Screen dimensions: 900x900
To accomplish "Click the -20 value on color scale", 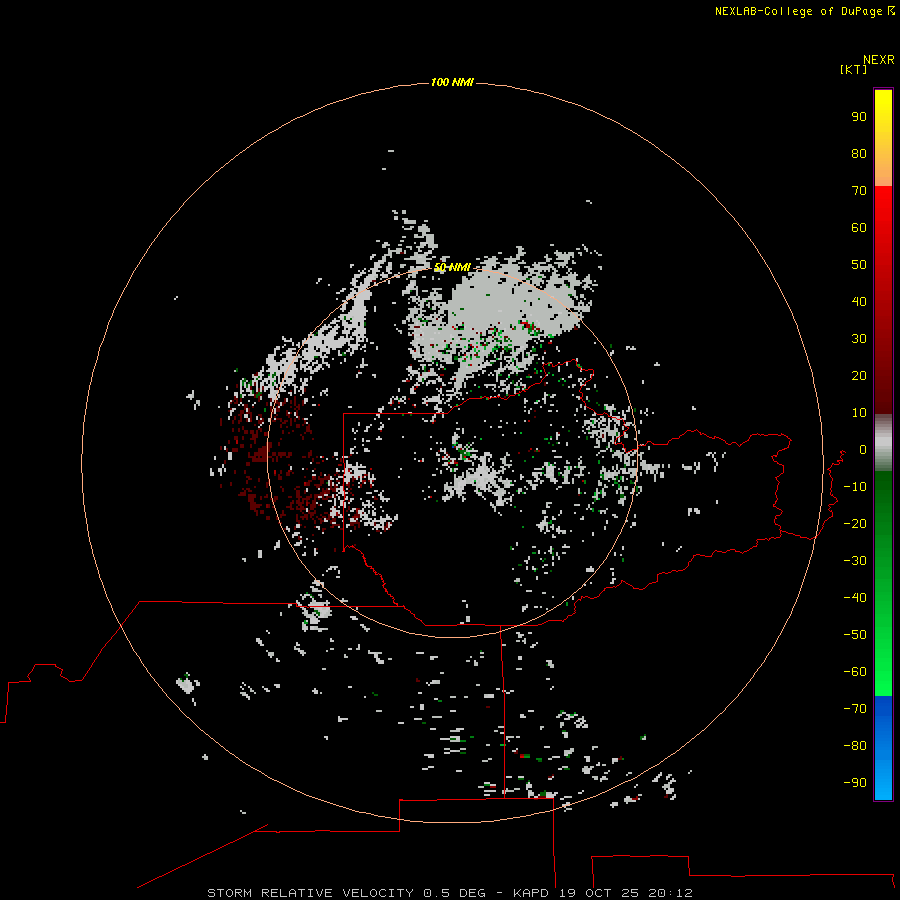I will [x=855, y=524].
